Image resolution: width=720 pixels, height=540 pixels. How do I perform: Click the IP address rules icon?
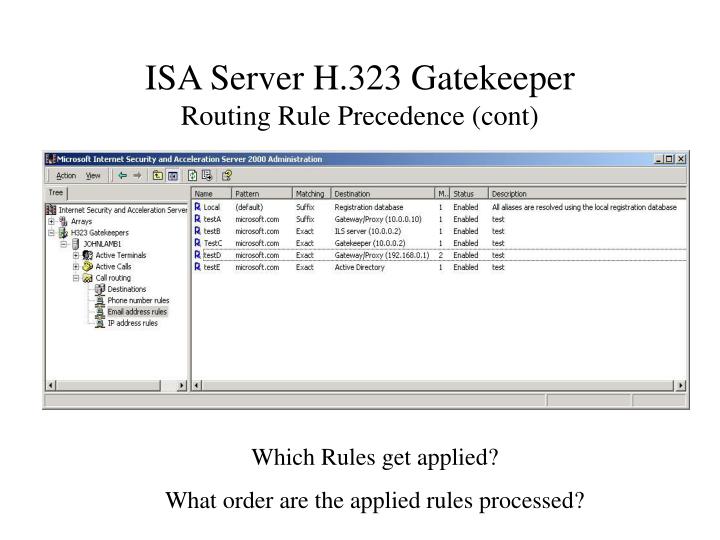(100, 324)
